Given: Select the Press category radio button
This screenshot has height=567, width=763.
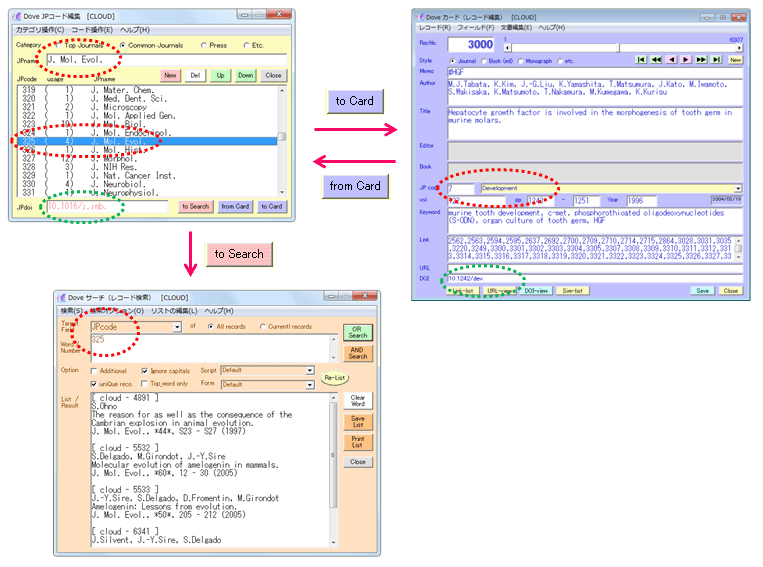Looking at the screenshot, I should click(x=204, y=45).
